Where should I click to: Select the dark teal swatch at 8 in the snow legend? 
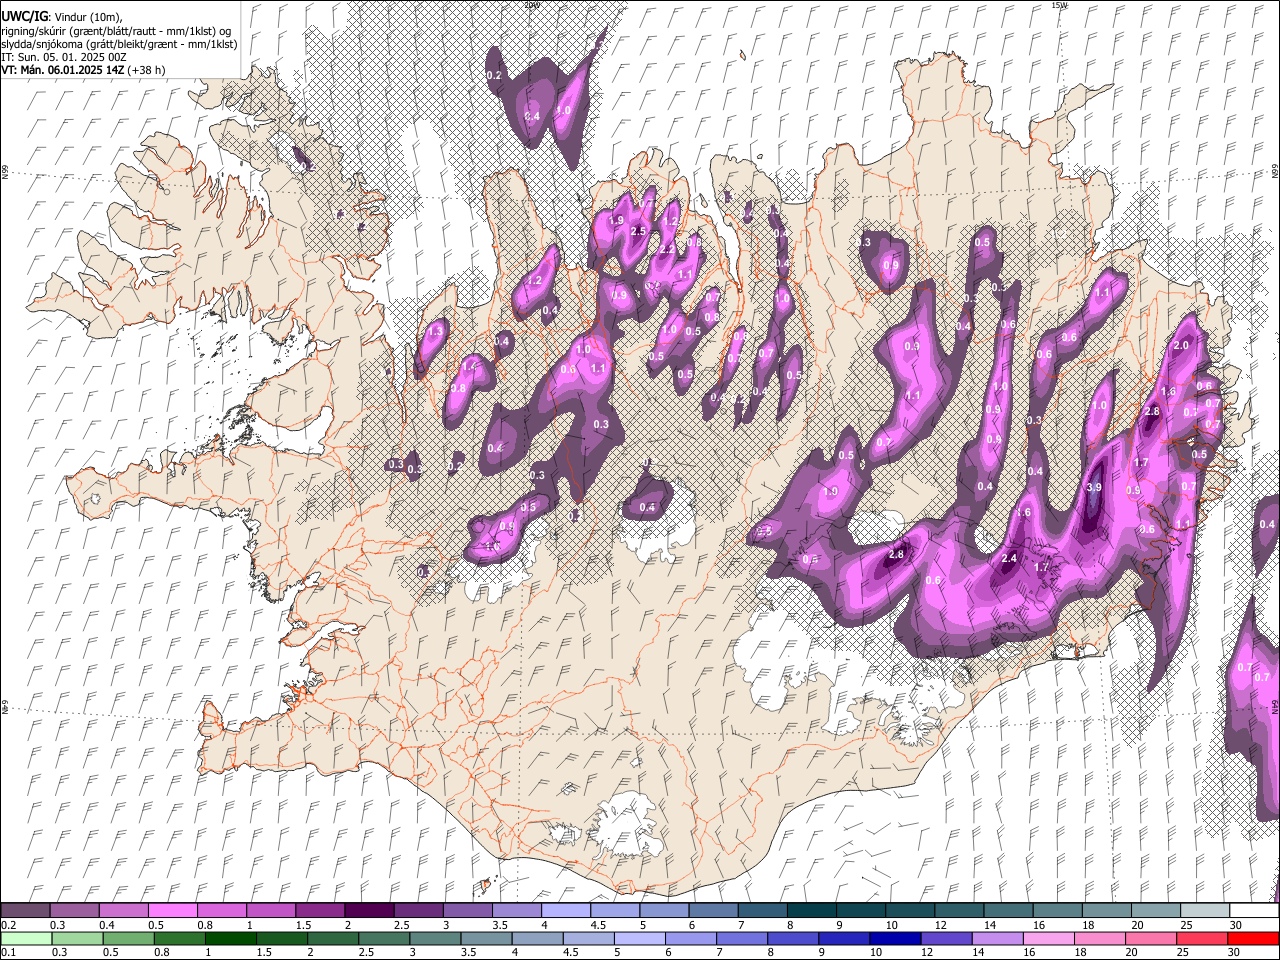(x=811, y=910)
